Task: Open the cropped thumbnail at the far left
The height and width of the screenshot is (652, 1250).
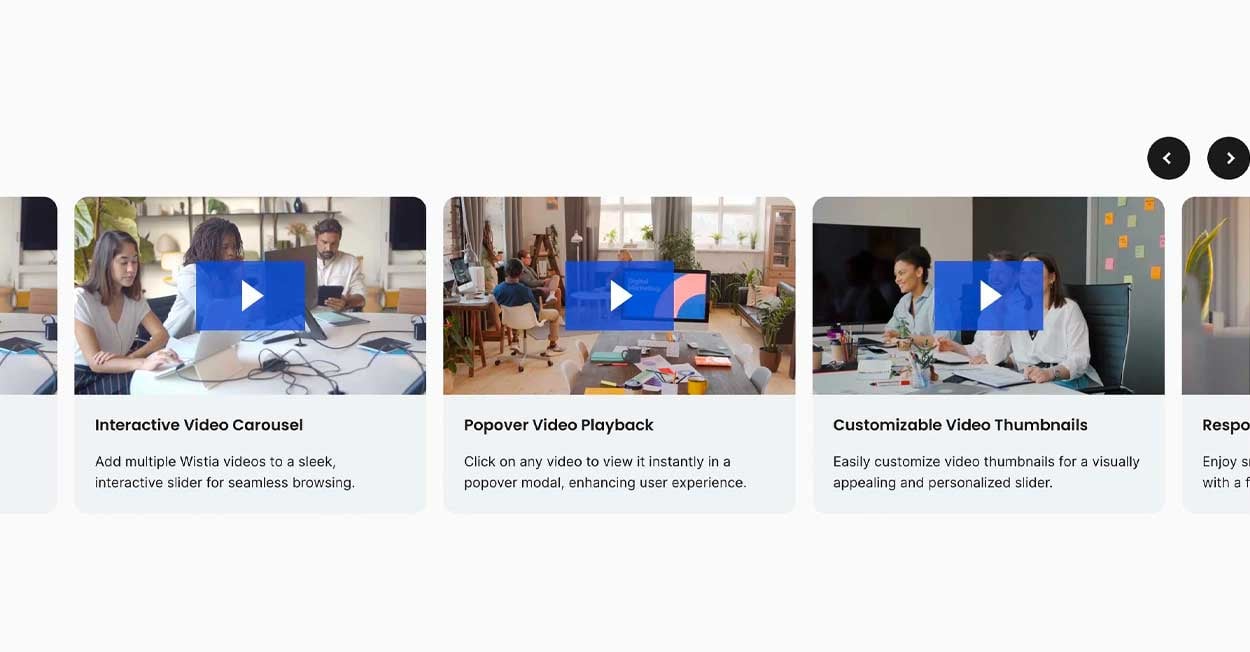Action: (28, 296)
